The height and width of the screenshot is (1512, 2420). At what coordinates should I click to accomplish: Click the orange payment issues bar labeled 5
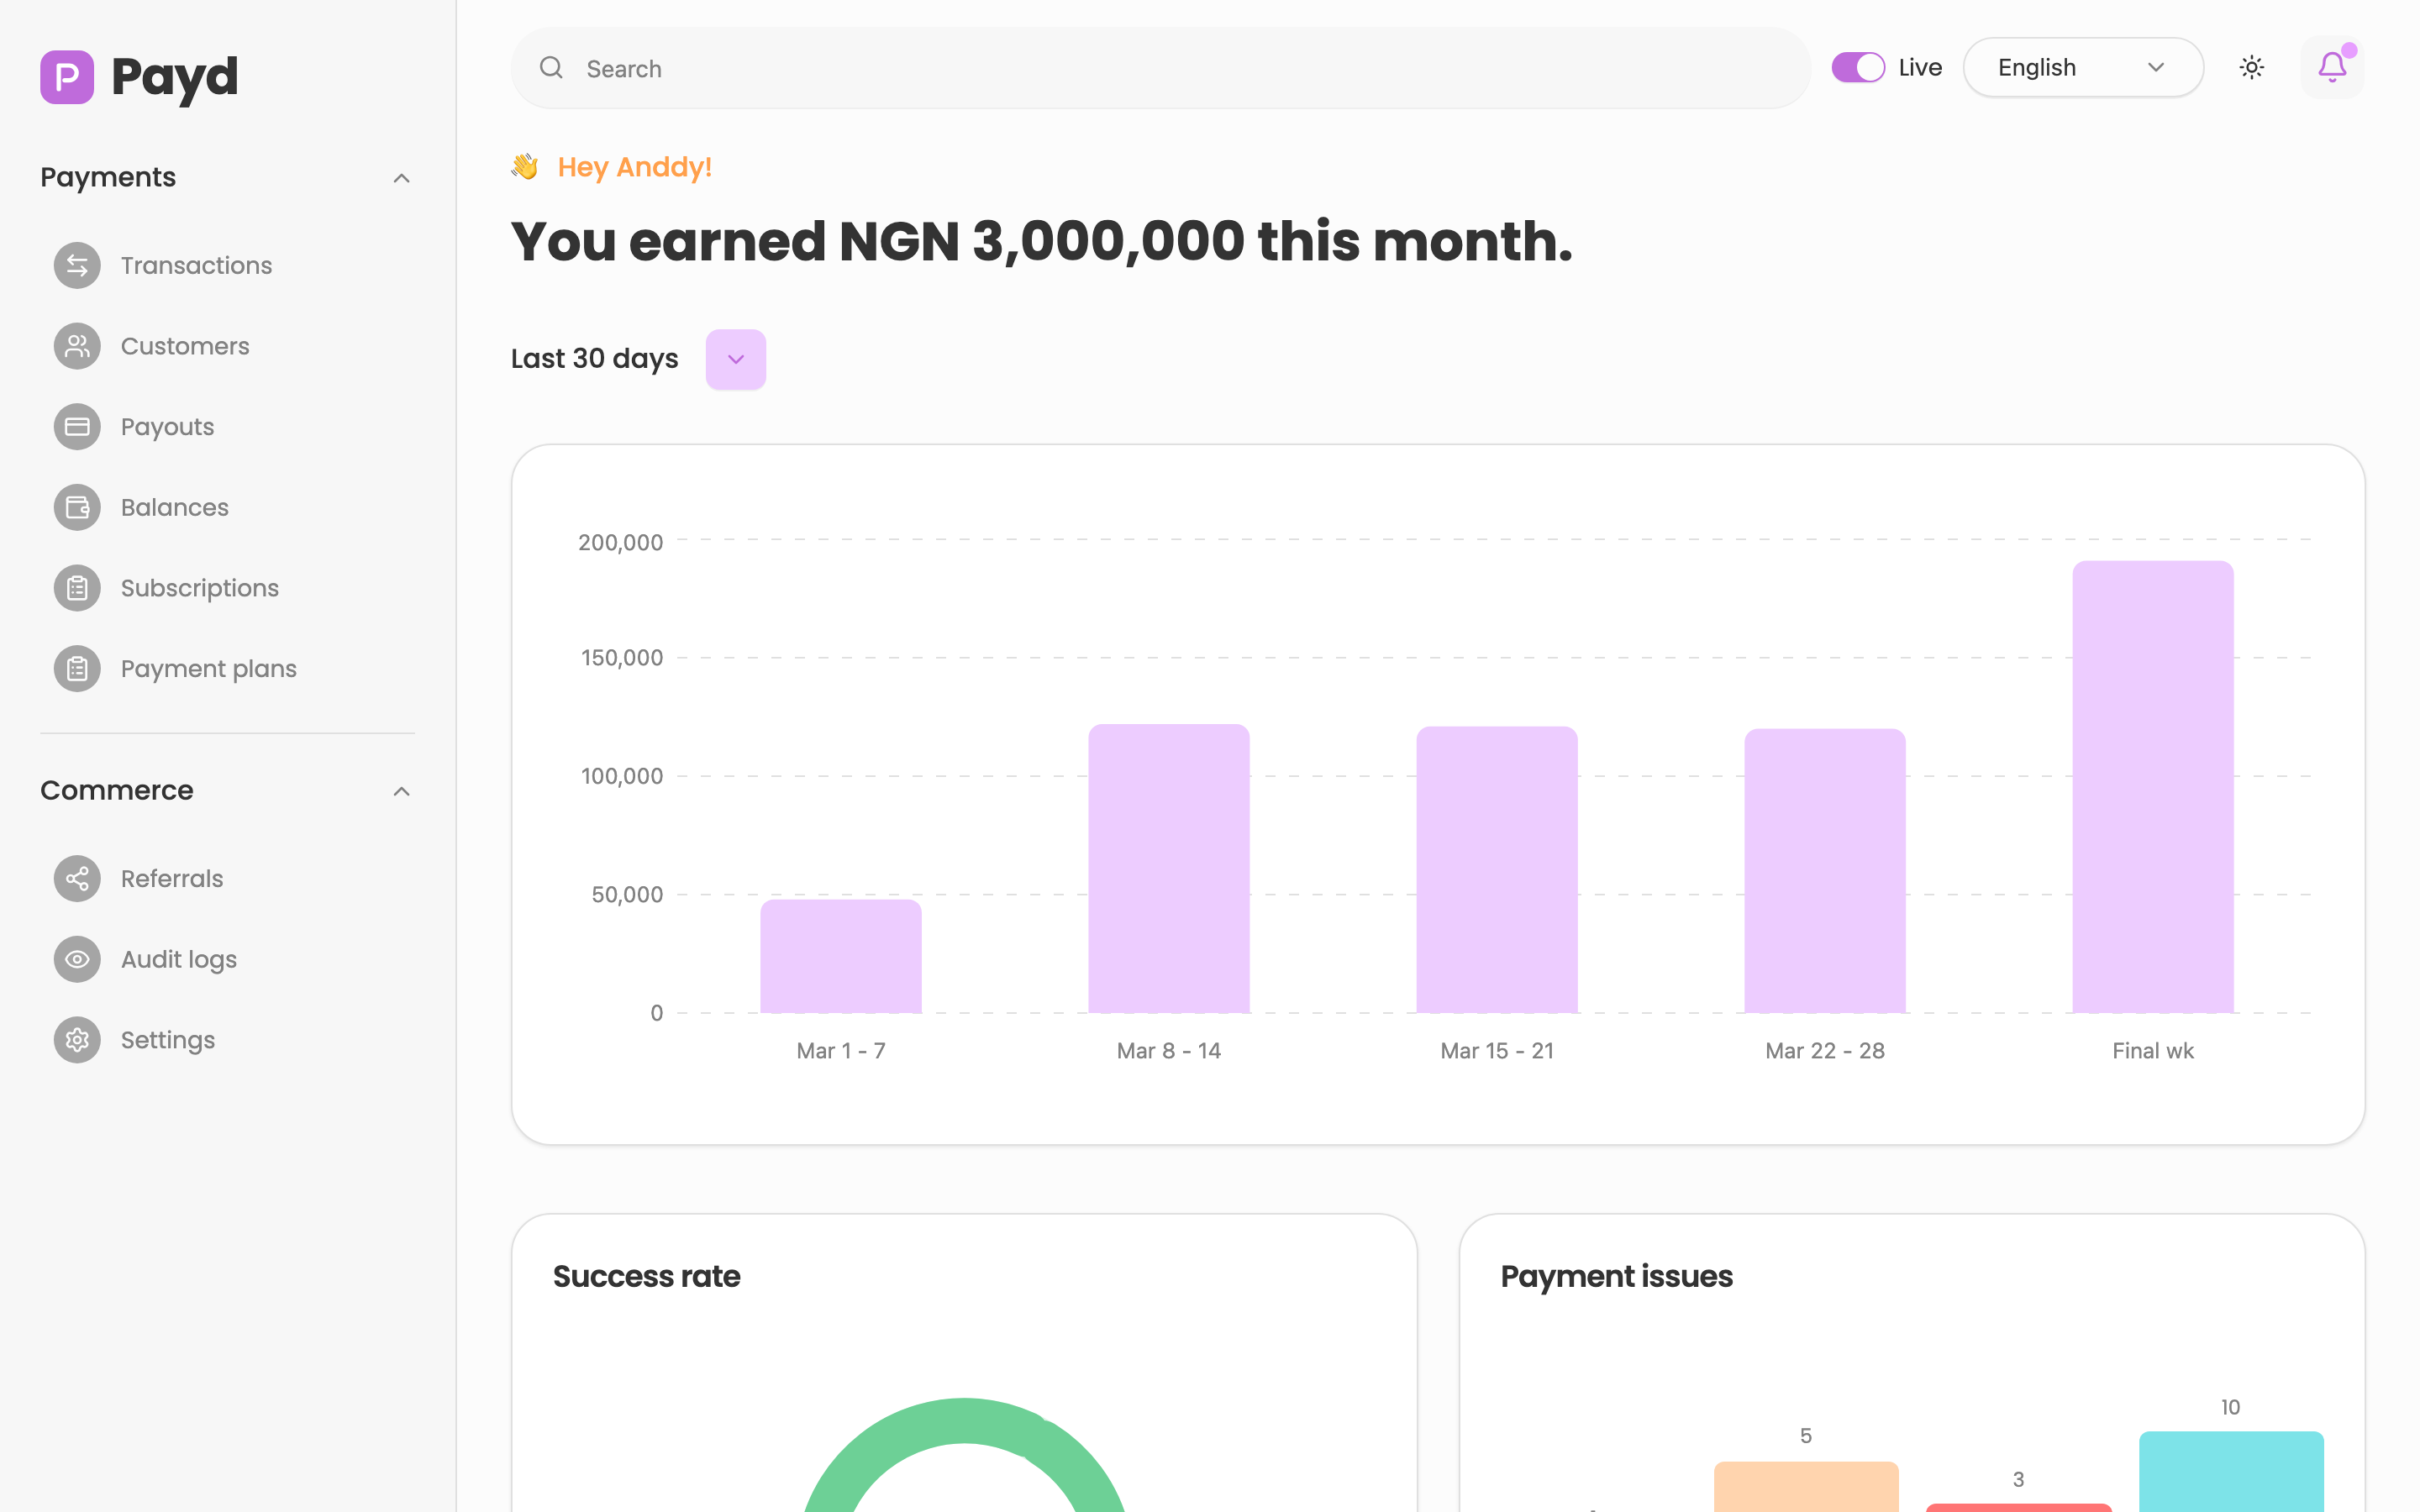click(1806, 1486)
